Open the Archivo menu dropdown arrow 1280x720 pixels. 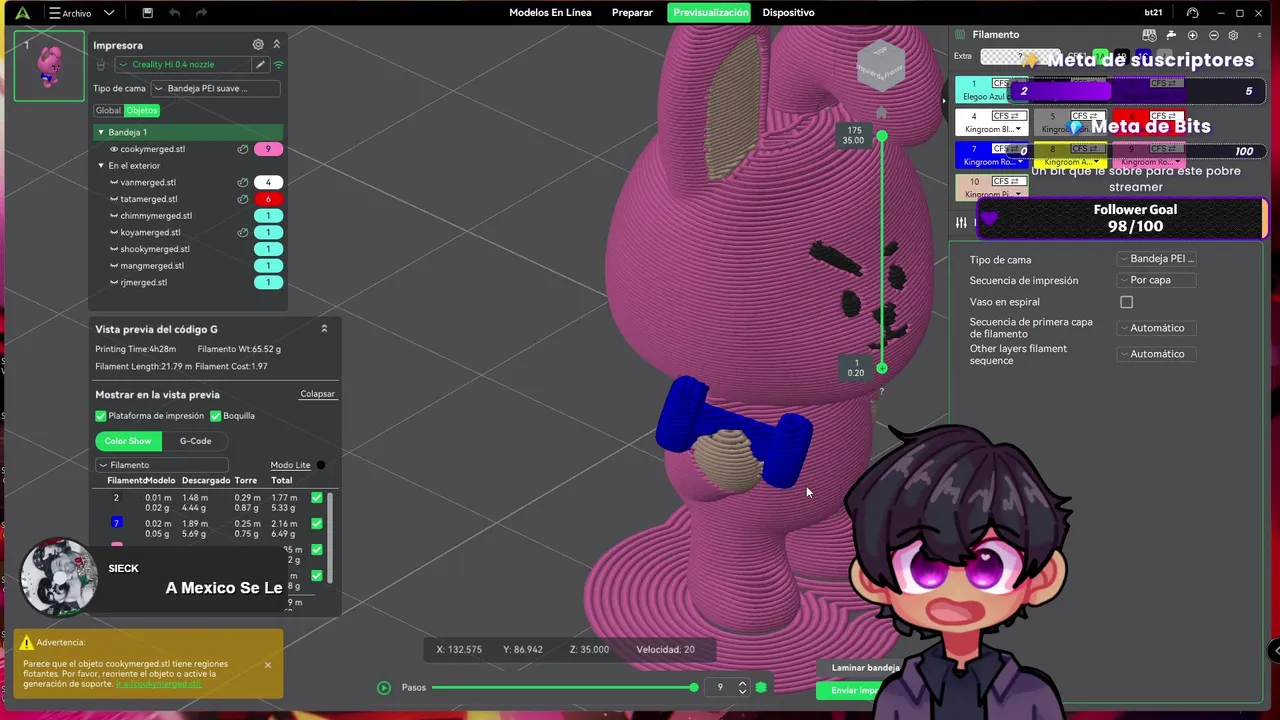[x=109, y=13]
